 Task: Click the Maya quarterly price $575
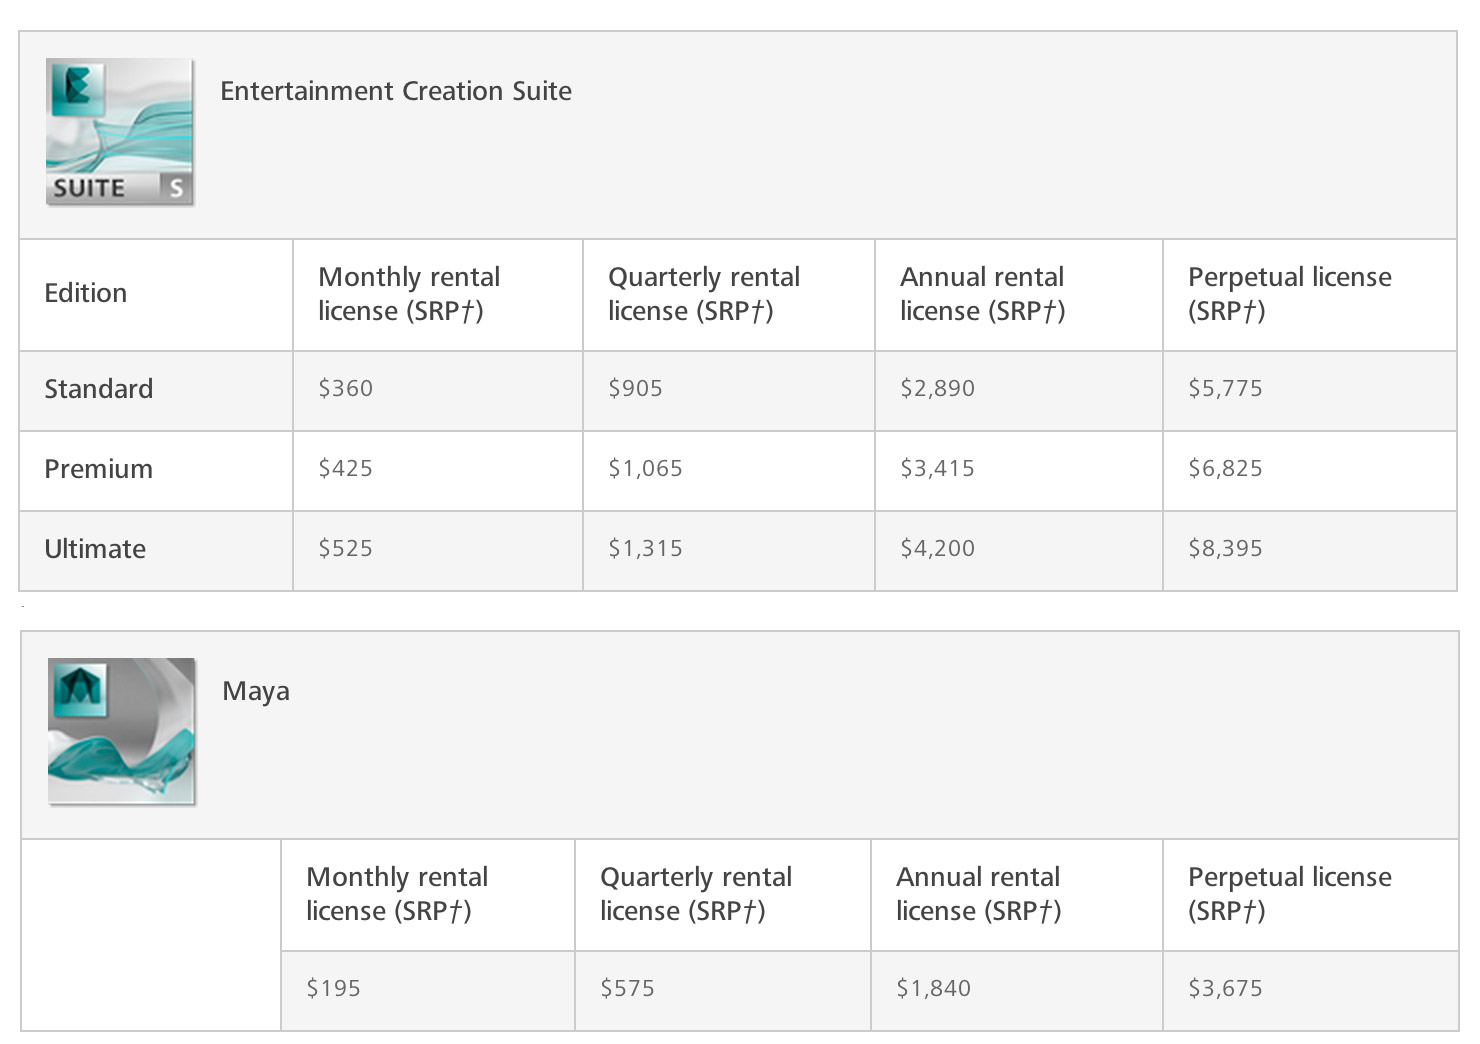(x=627, y=988)
